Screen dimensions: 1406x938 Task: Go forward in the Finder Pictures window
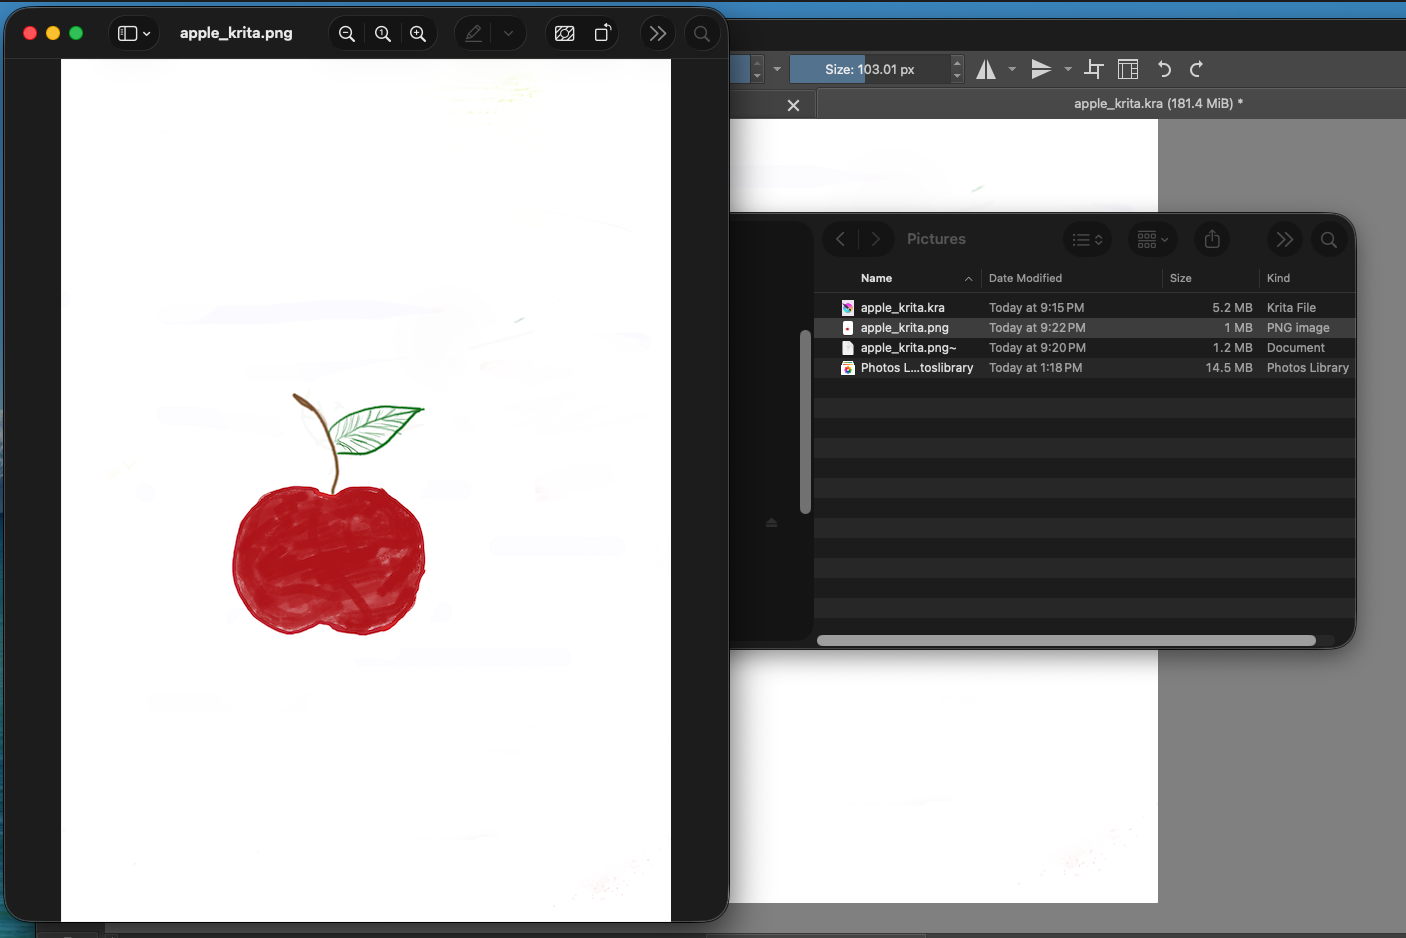tap(876, 239)
